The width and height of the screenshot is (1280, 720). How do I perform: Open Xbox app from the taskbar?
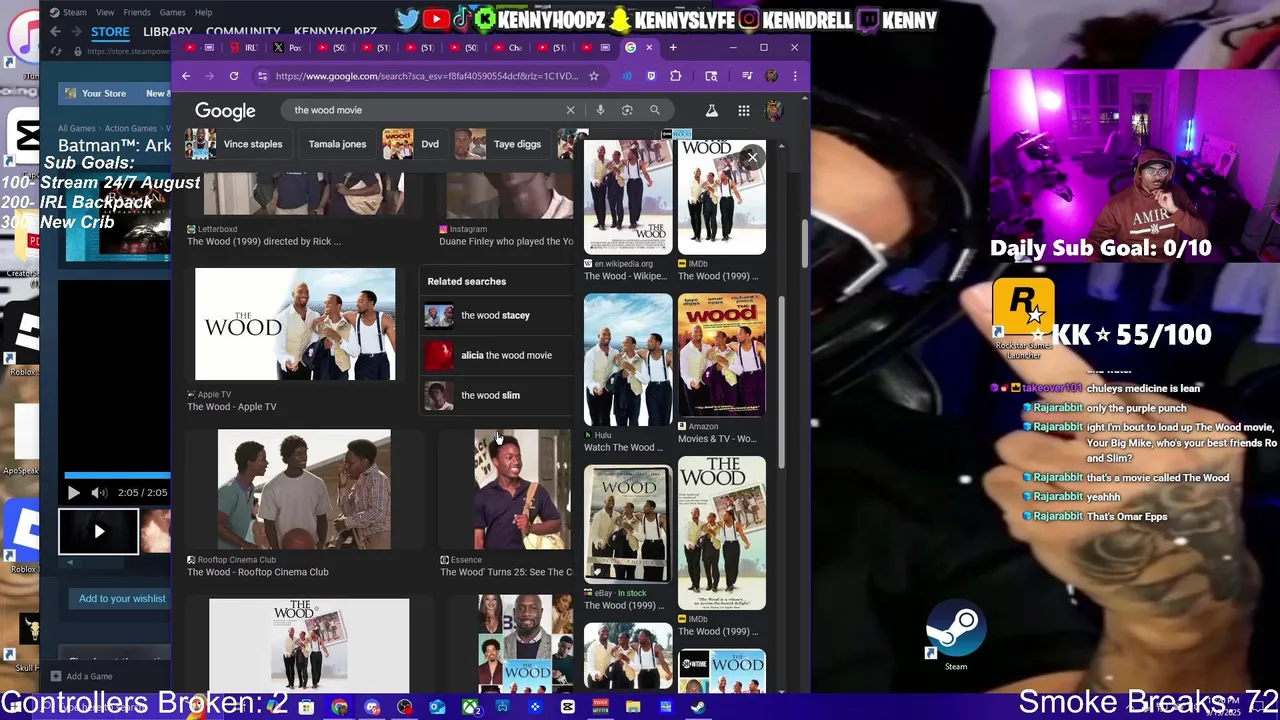click(x=470, y=707)
